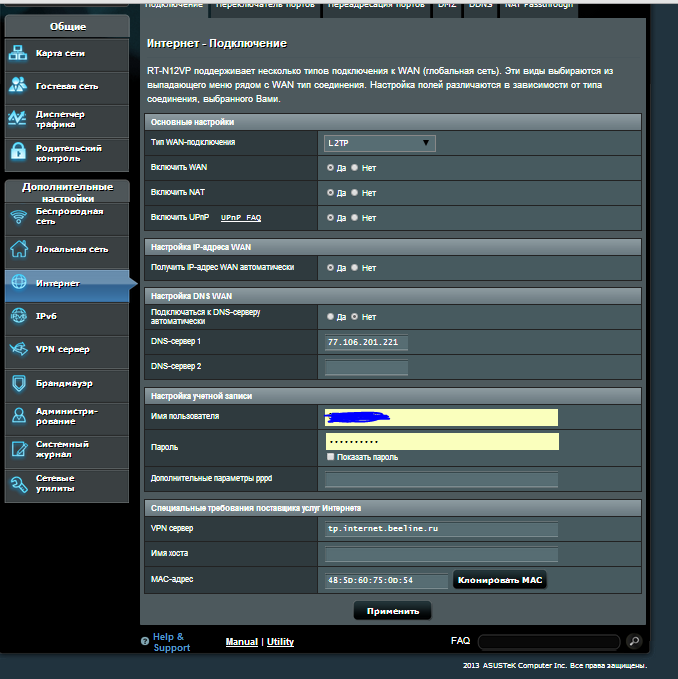
Task: Click the FAQ search box
Action: [x=549, y=641]
